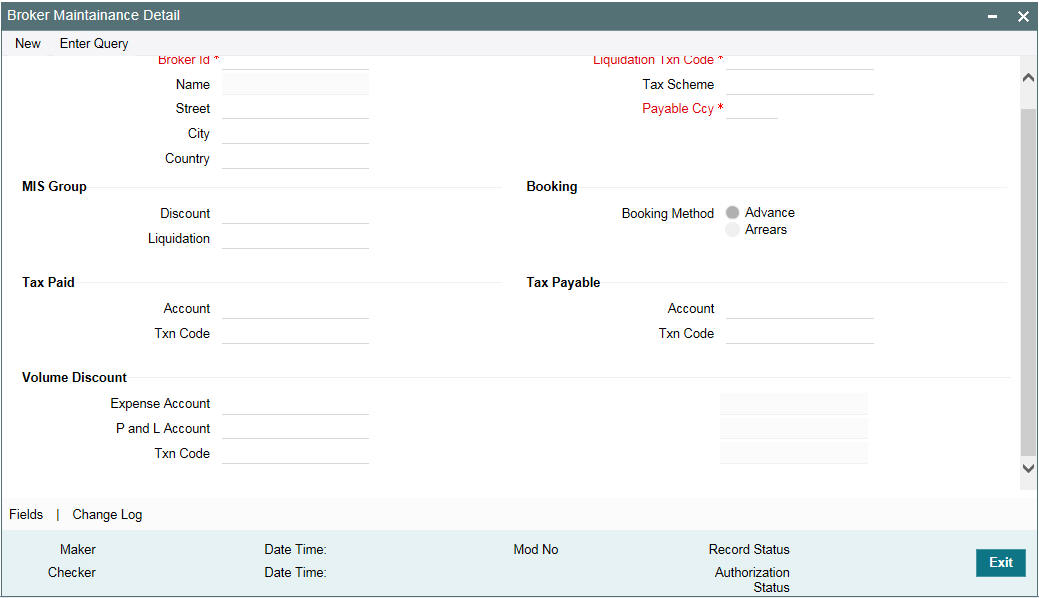Click the 'MIS Group' section heading
This screenshot has height=598, width=1039.
[x=54, y=186]
